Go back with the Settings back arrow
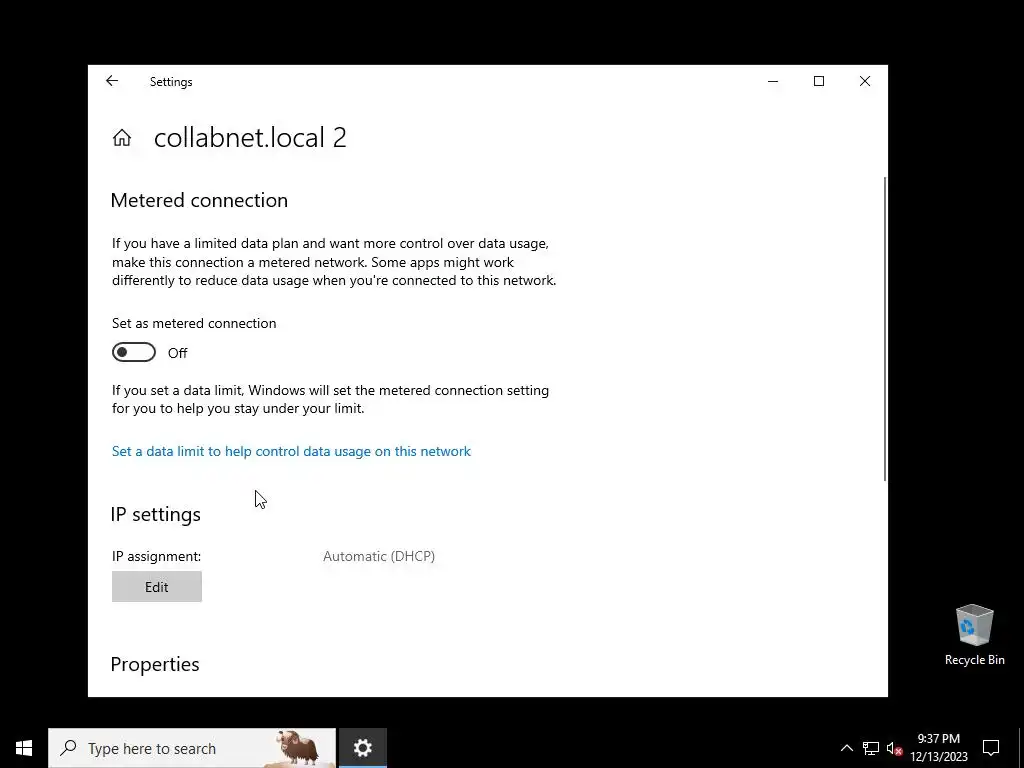1024x768 pixels. click(112, 81)
